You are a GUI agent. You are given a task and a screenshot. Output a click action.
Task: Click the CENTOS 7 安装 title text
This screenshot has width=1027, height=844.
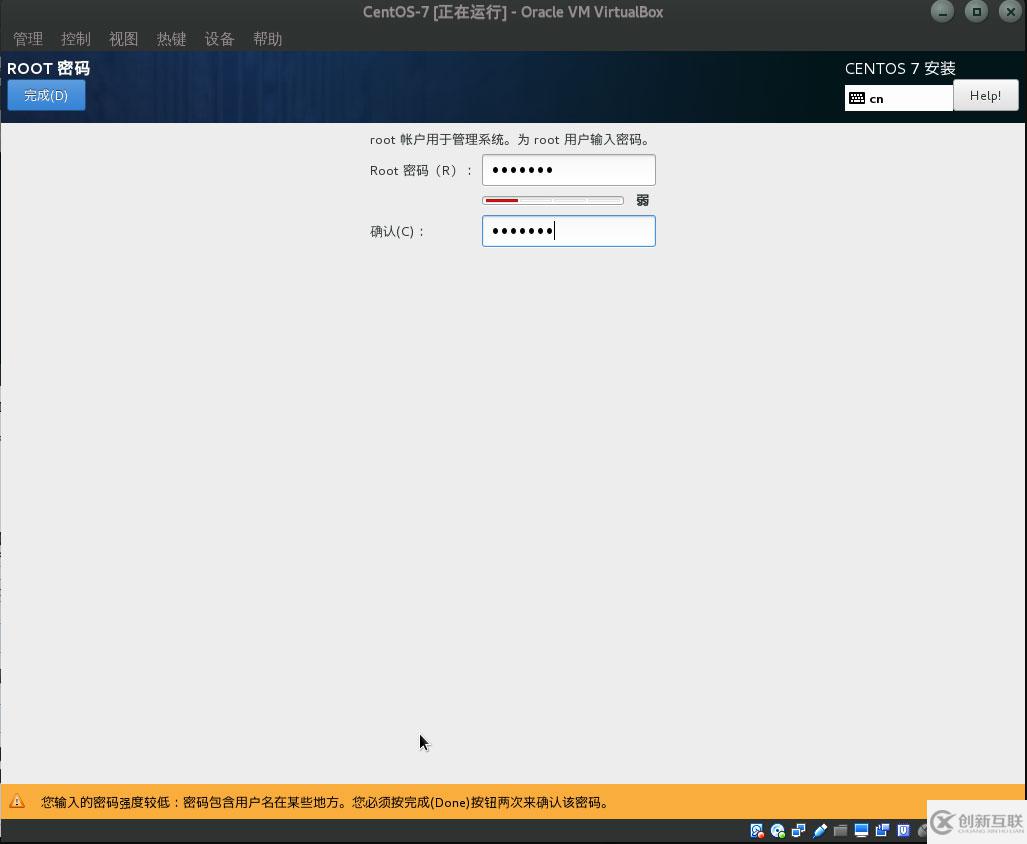point(900,68)
